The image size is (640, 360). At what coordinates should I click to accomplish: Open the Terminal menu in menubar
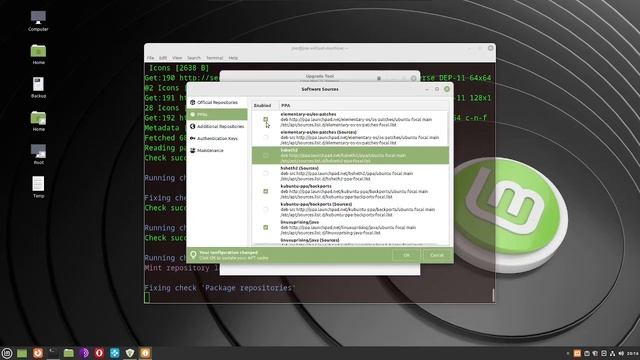point(215,58)
